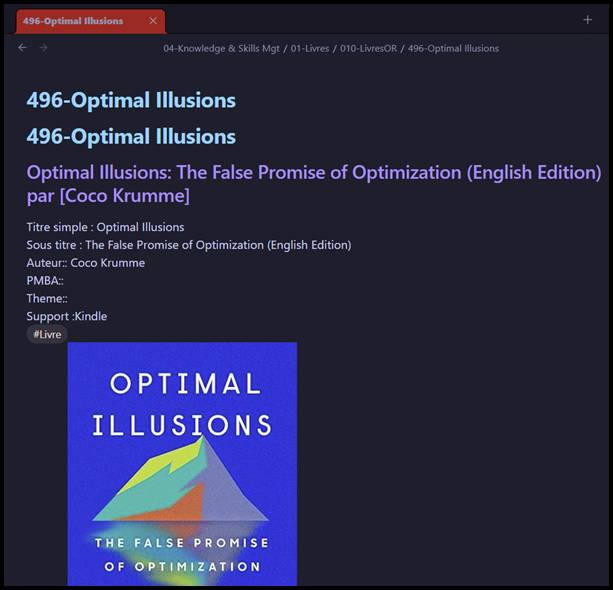The height and width of the screenshot is (590, 613).
Task: Navigate forward with the right arrow
Action: [43, 48]
